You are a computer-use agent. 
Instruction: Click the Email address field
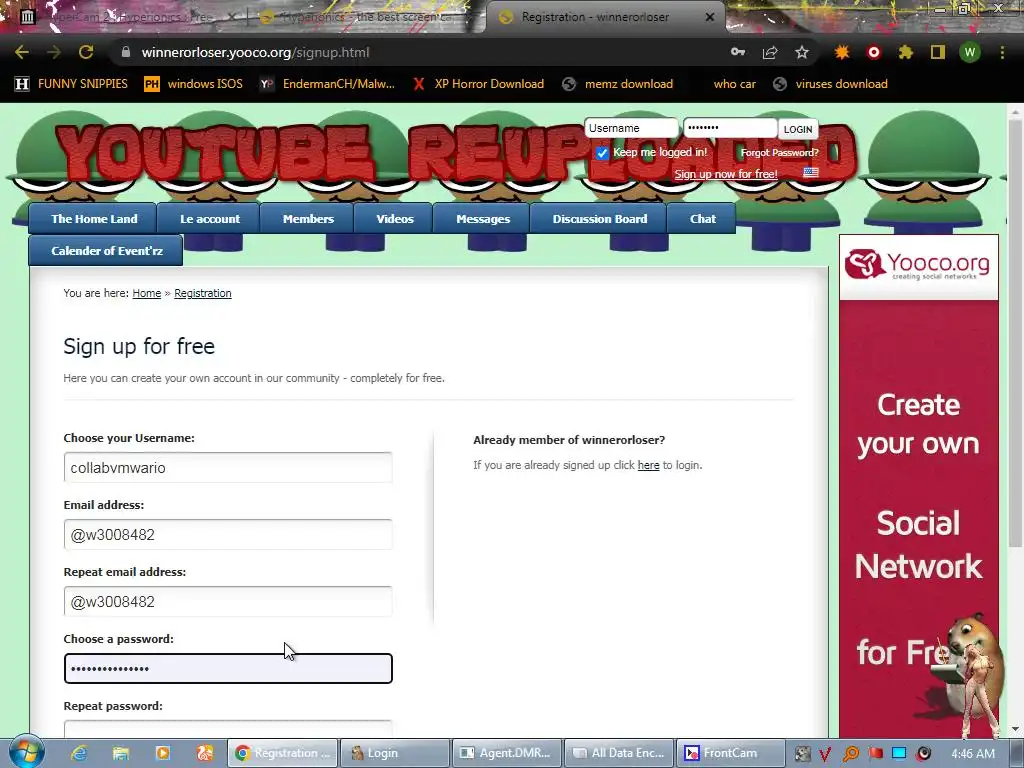[x=228, y=535]
